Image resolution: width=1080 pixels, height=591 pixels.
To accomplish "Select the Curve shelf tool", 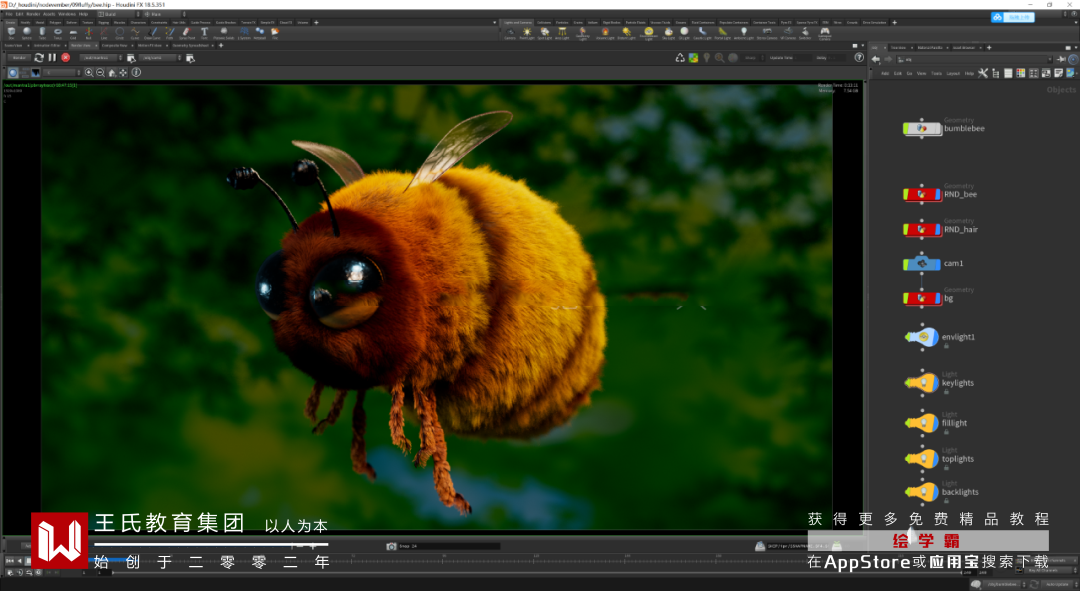I will coord(135,32).
